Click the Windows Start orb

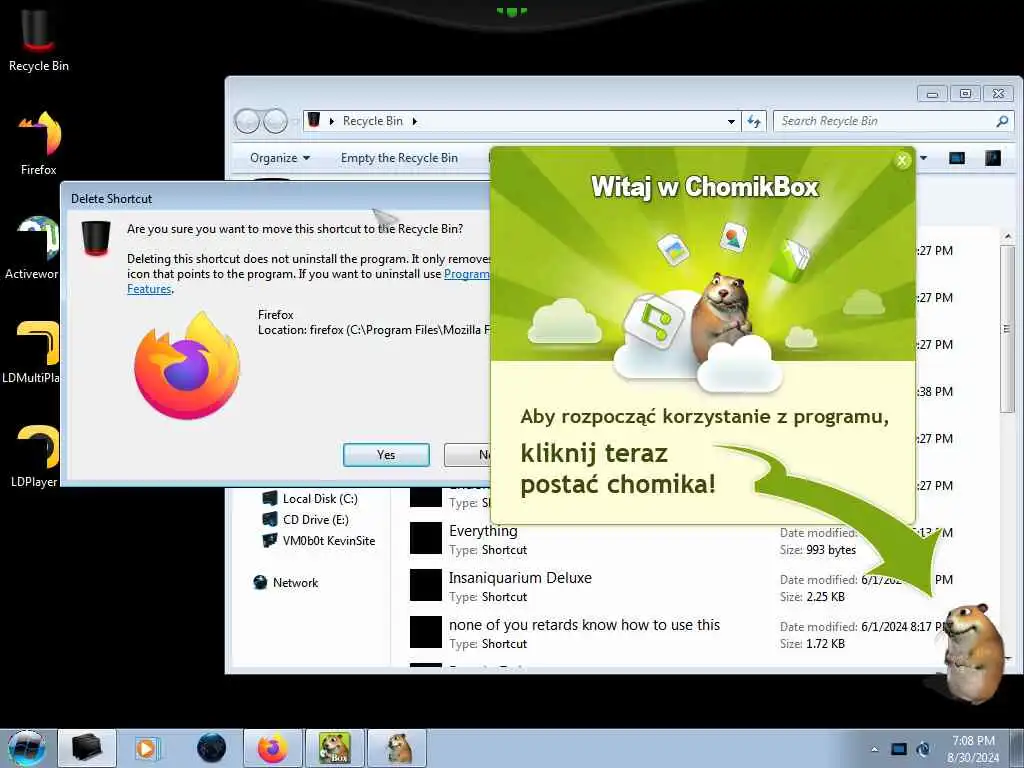point(26,748)
